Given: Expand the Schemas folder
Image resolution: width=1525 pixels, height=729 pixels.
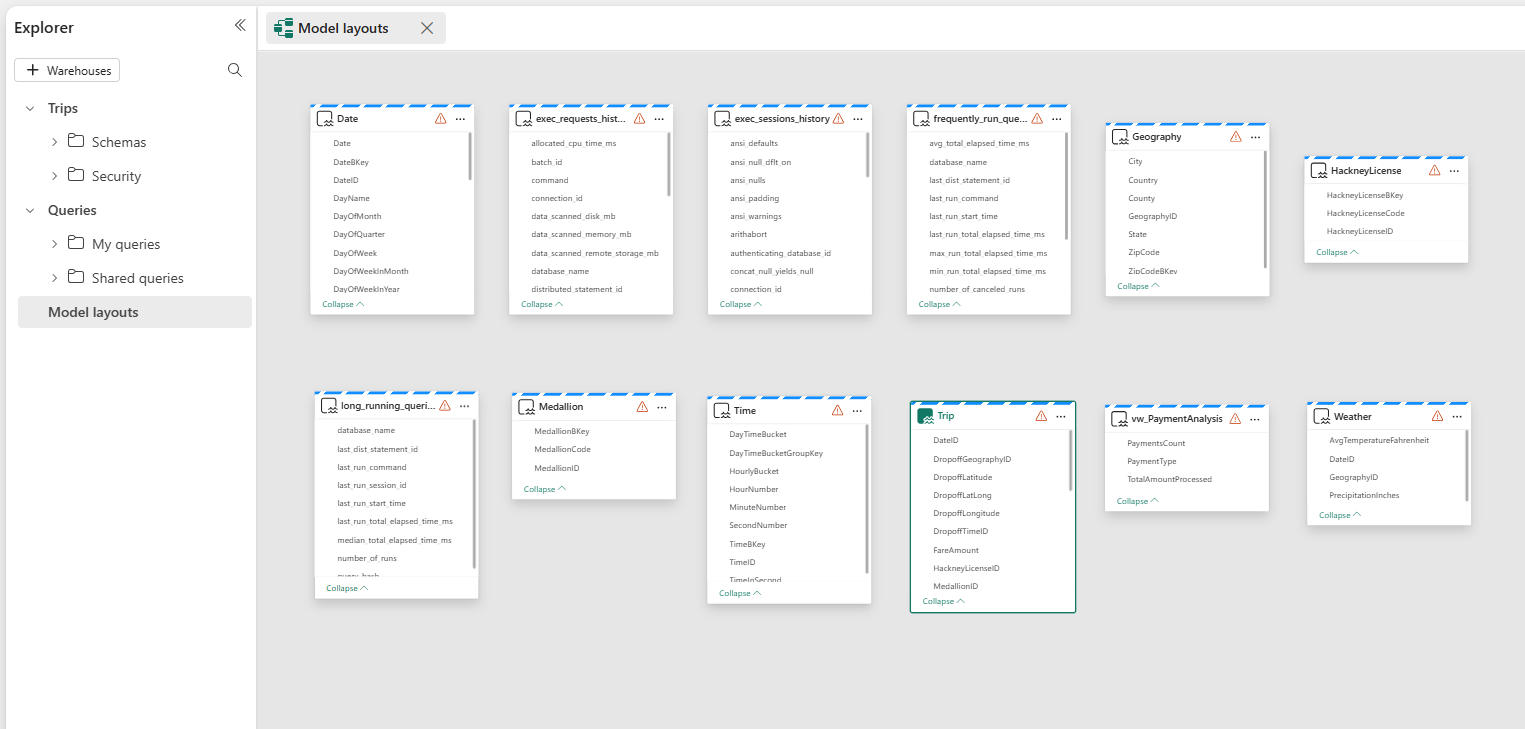Looking at the screenshot, I should pos(54,142).
